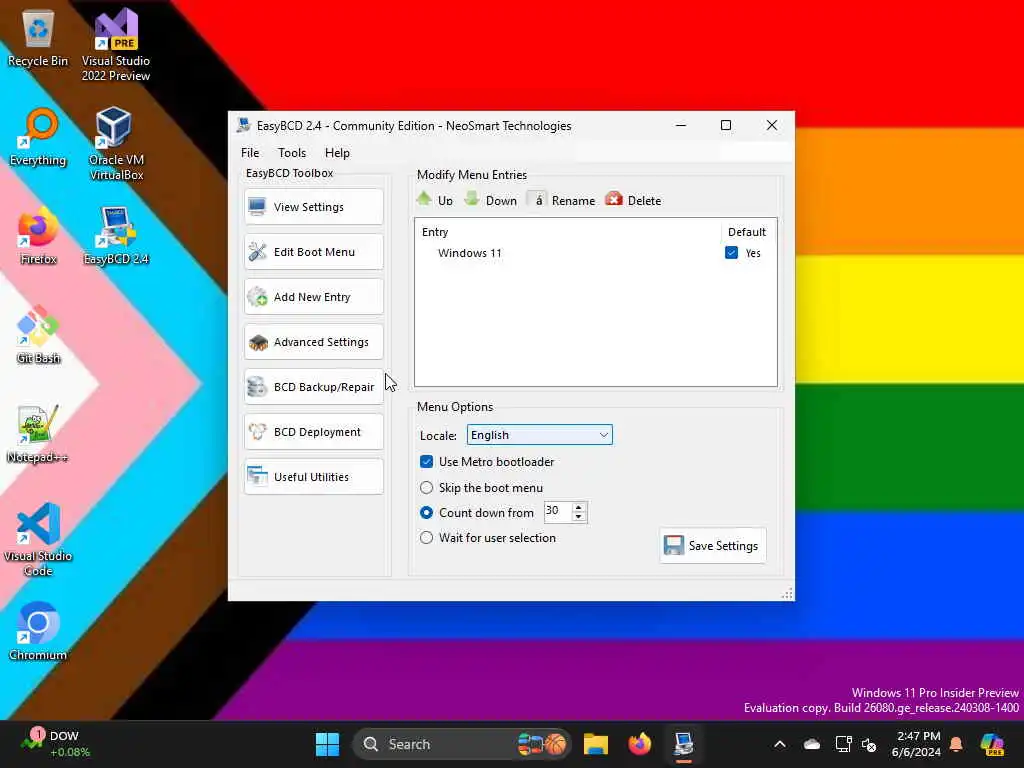Viewport: 1024px width, 768px height.
Task: Open Useful Utilities
Action: click(x=313, y=477)
